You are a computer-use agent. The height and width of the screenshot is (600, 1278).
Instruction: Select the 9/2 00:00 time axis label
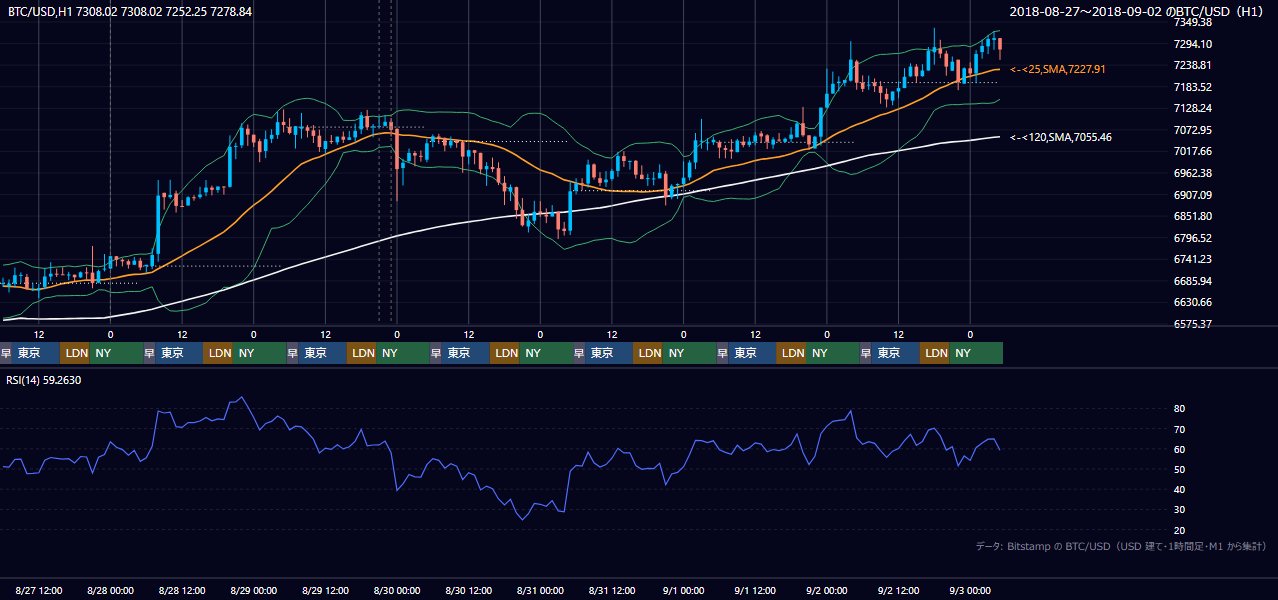pos(827,590)
